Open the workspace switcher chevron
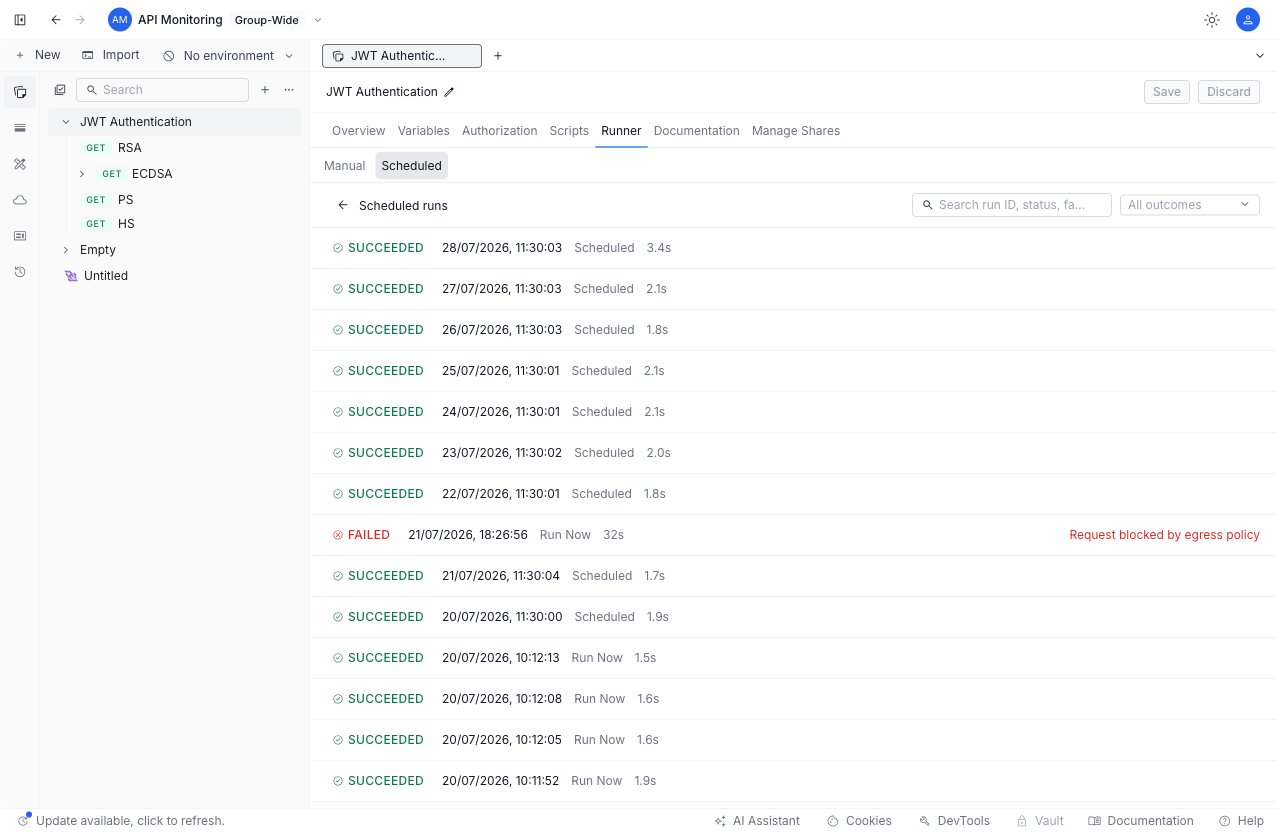Viewport: 1280px width, 832px height. pyautogui.click(x=318, y=20)
